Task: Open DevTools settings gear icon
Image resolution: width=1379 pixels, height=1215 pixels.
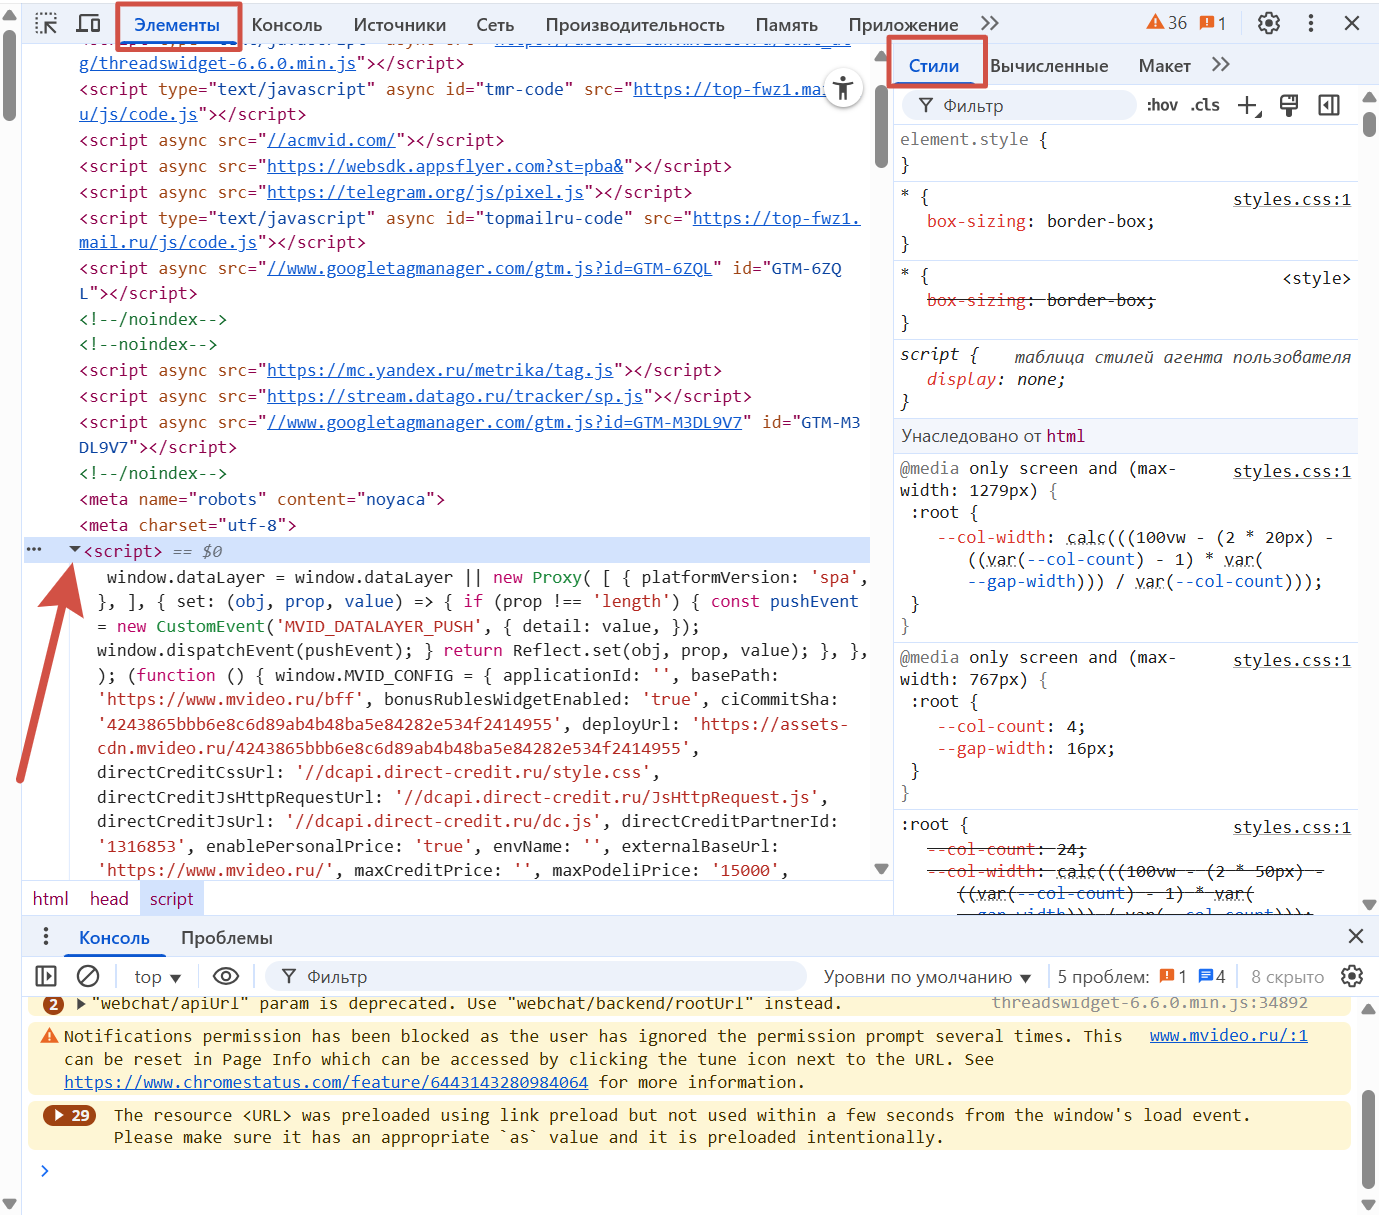Action: [1268, 23]
